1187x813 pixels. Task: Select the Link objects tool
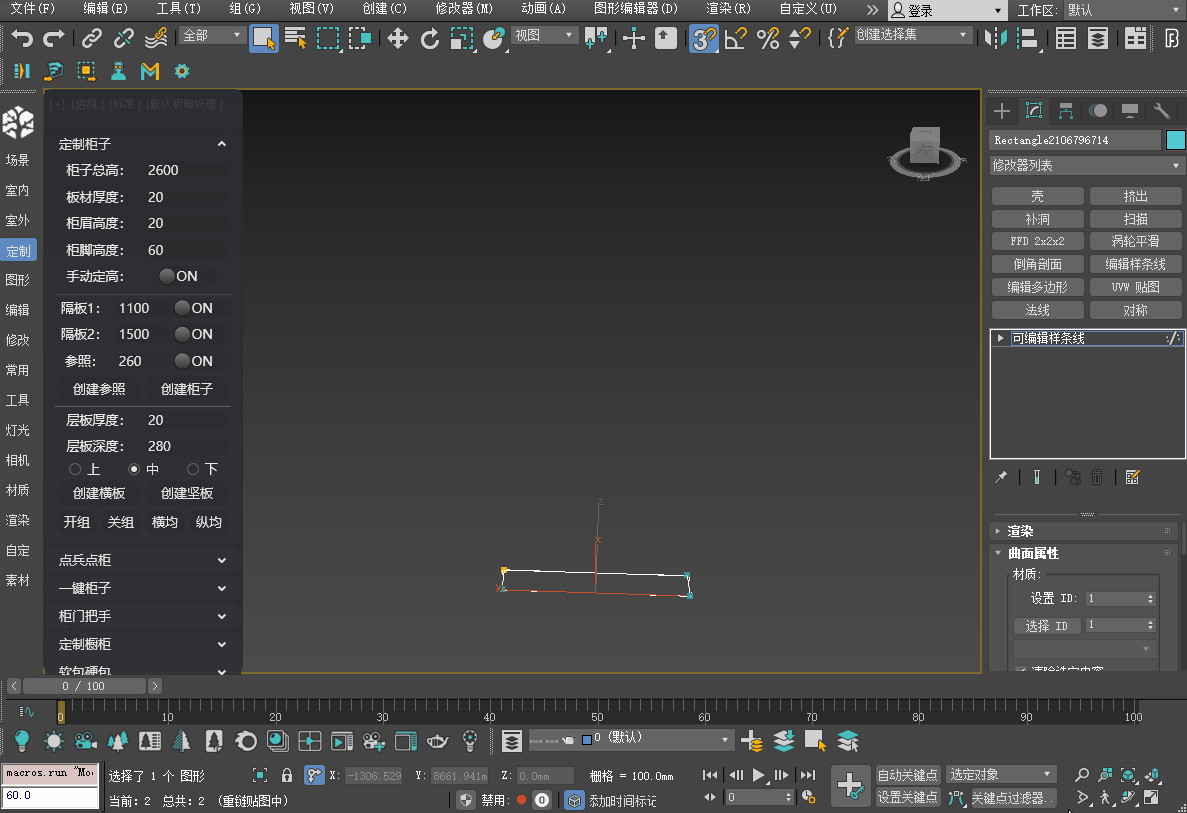pyautogui.click(x=92, y=38)
